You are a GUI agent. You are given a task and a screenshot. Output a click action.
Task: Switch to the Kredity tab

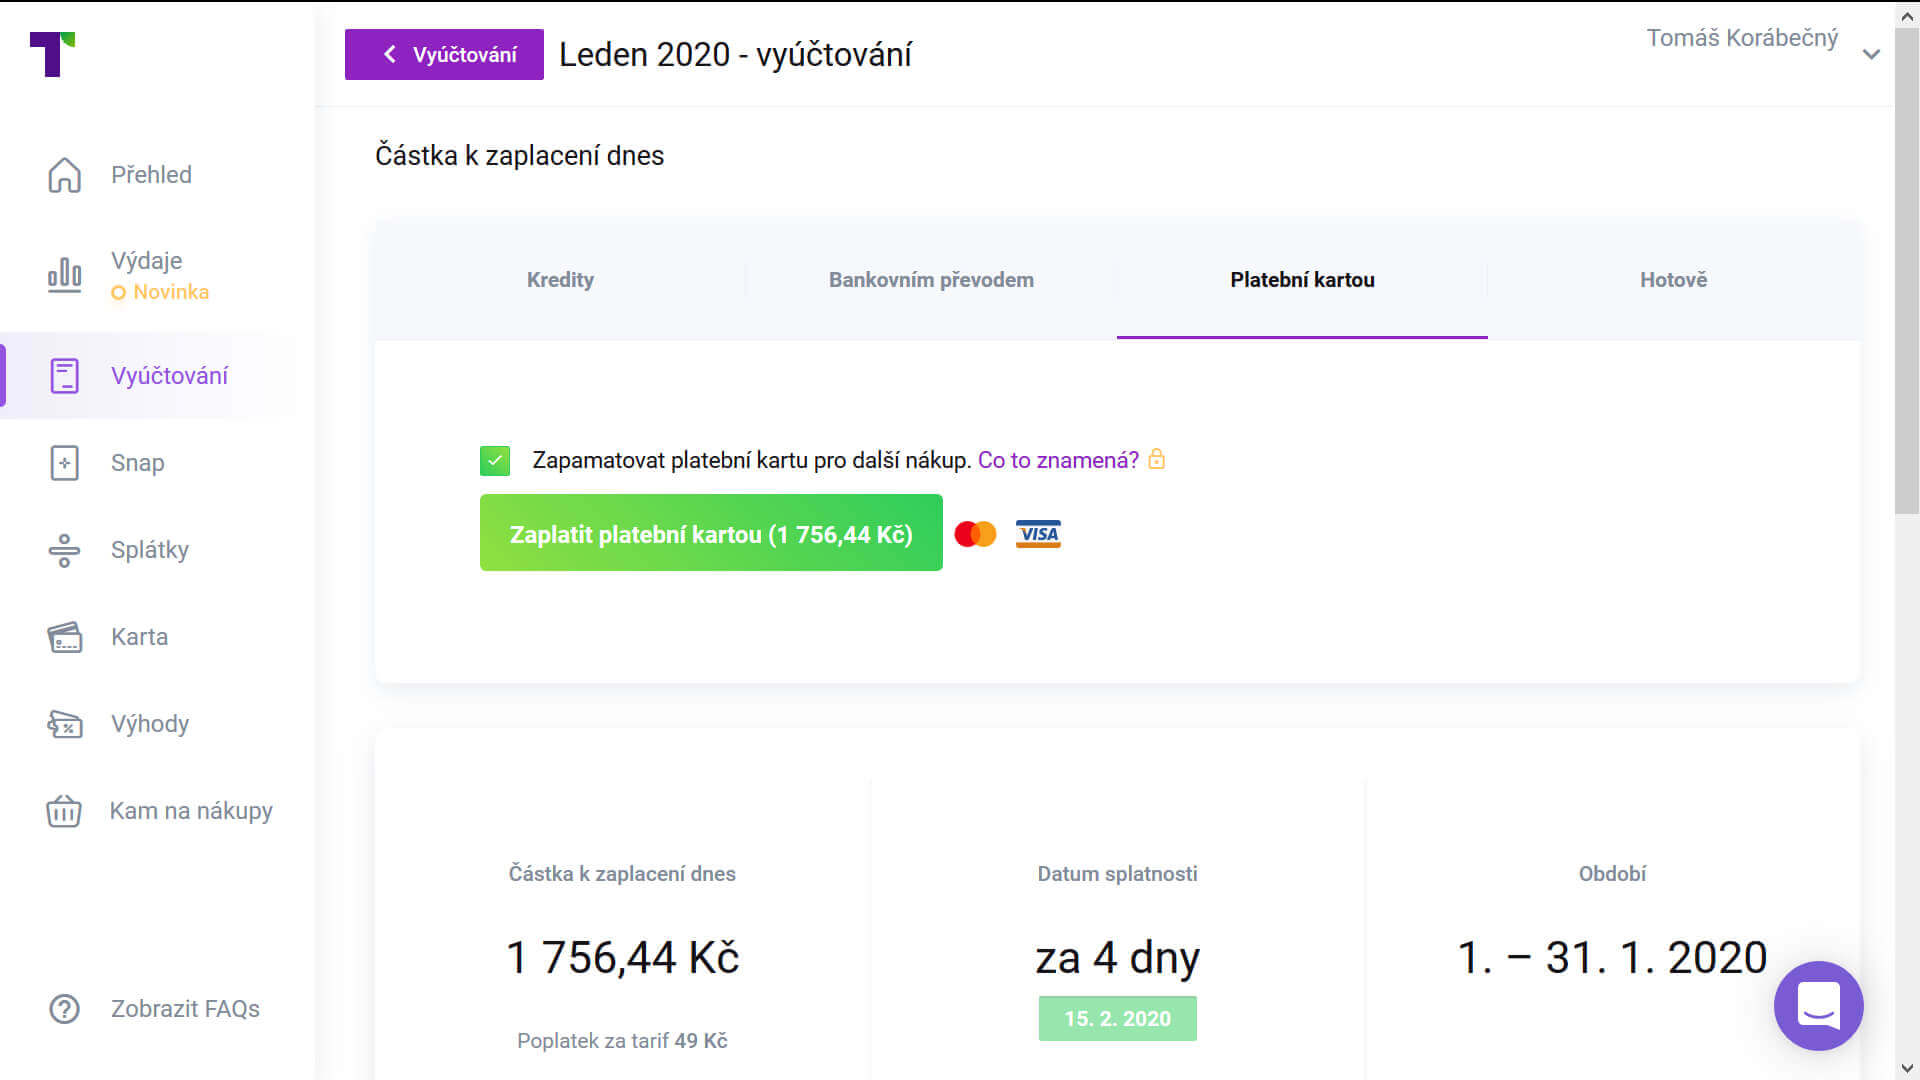tap(560, 280)
